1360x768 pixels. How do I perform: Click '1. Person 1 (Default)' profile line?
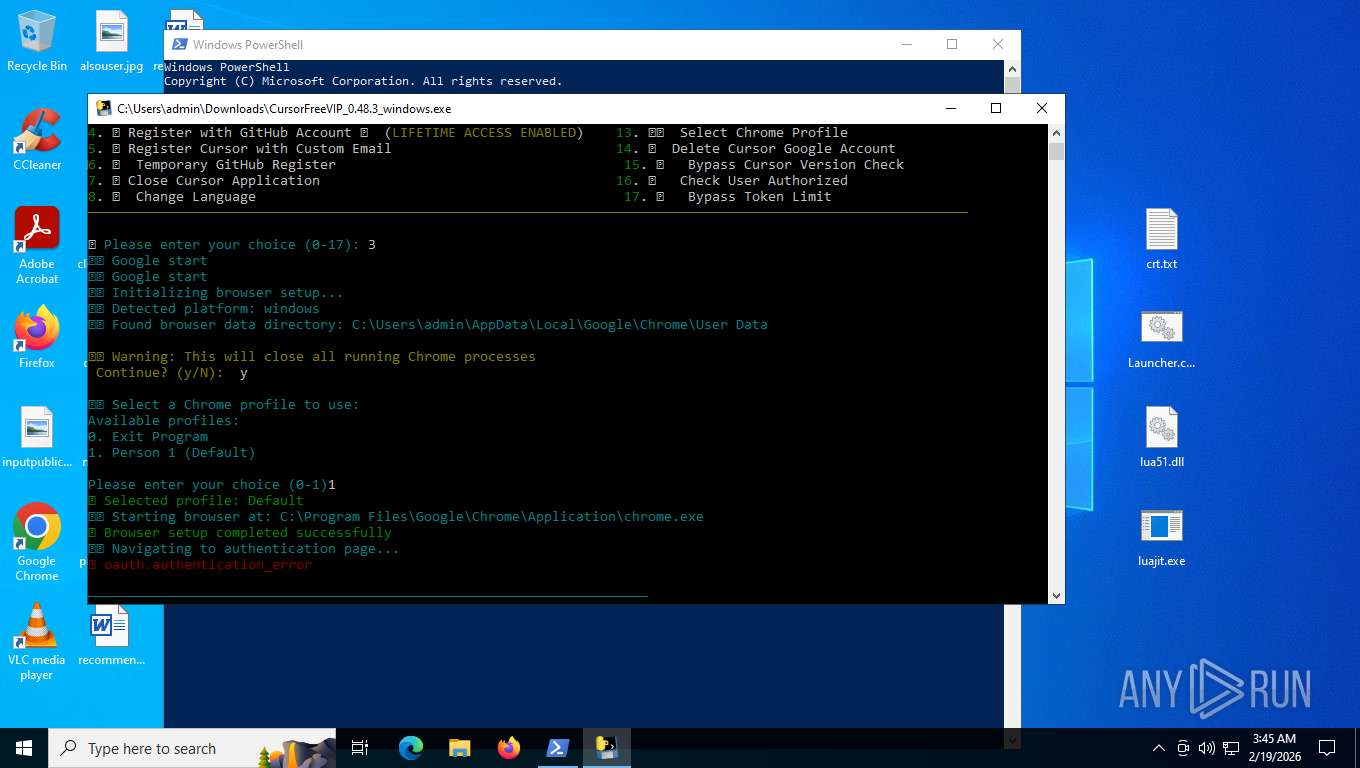click(172, 453)
